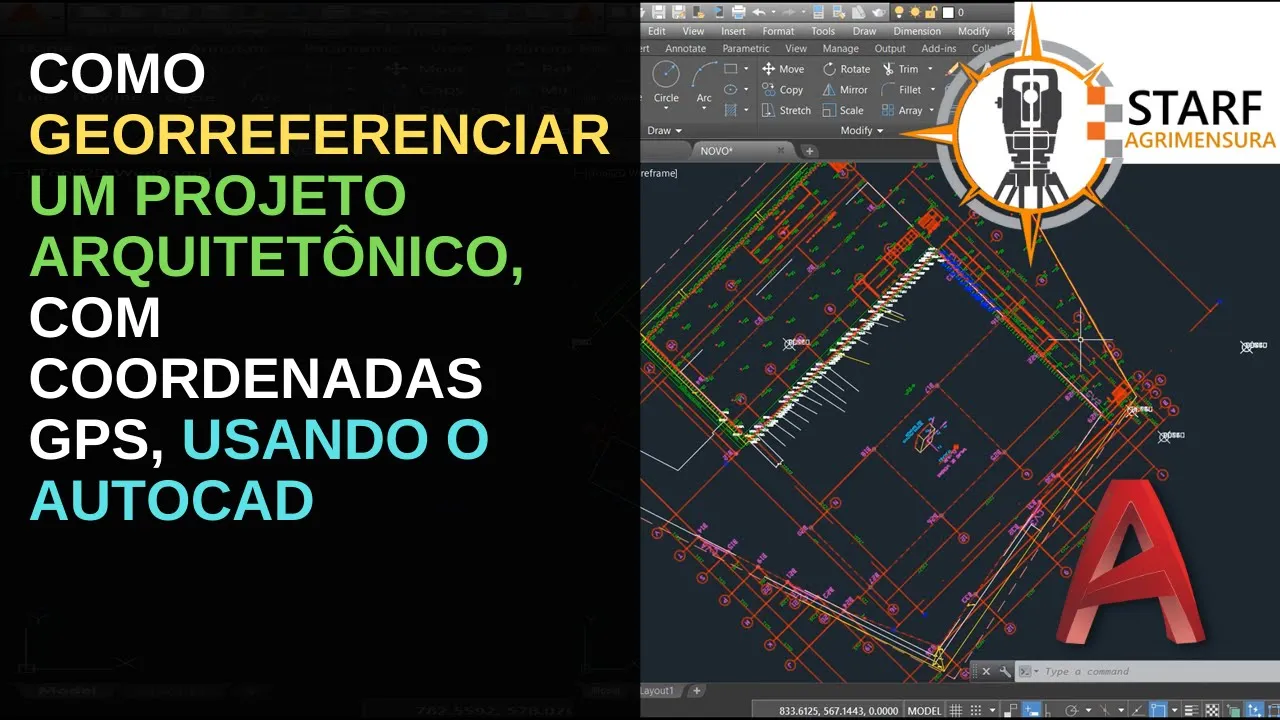Click the Redo arrow icon

coord(789,12)
